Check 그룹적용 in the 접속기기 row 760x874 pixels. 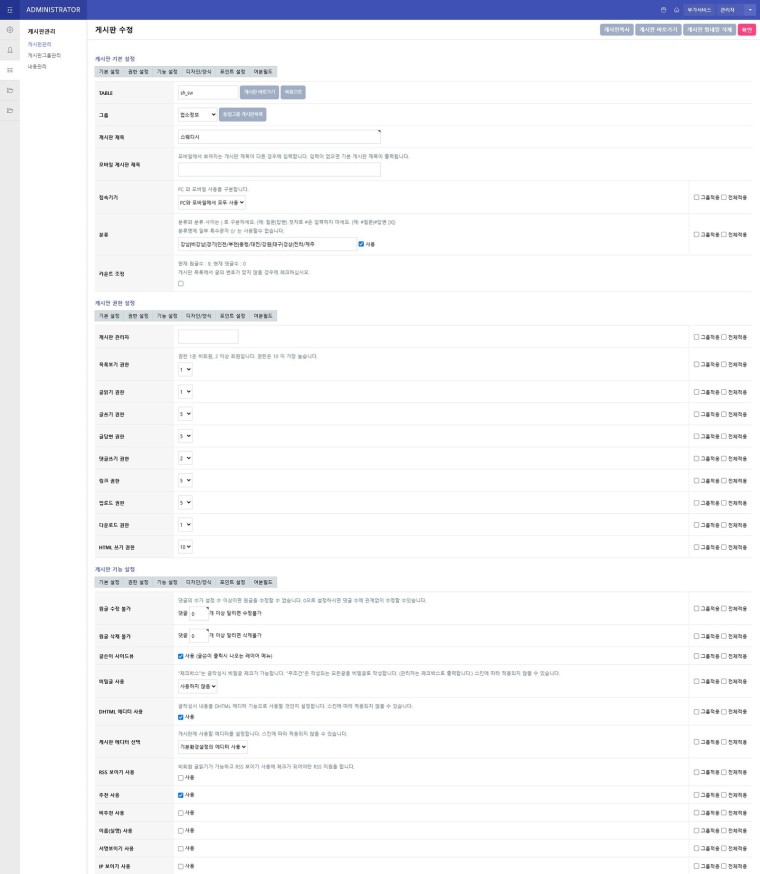[x=696, y=197]
